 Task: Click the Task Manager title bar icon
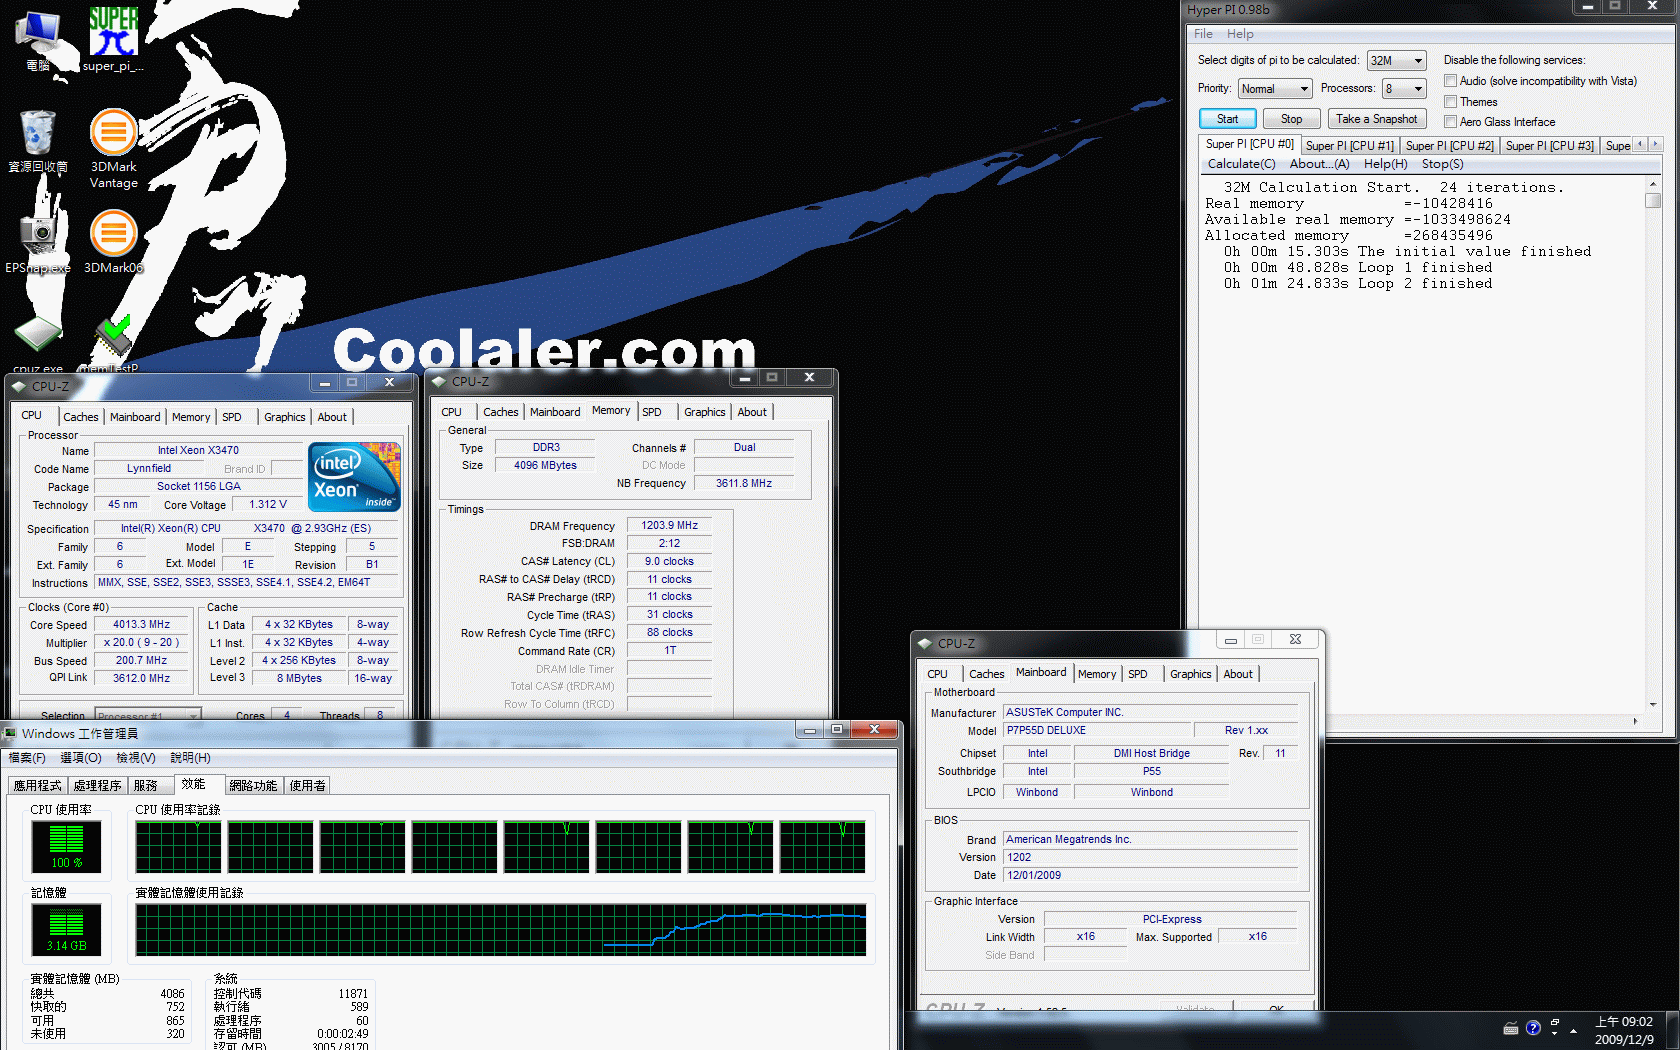click(10, 733)
